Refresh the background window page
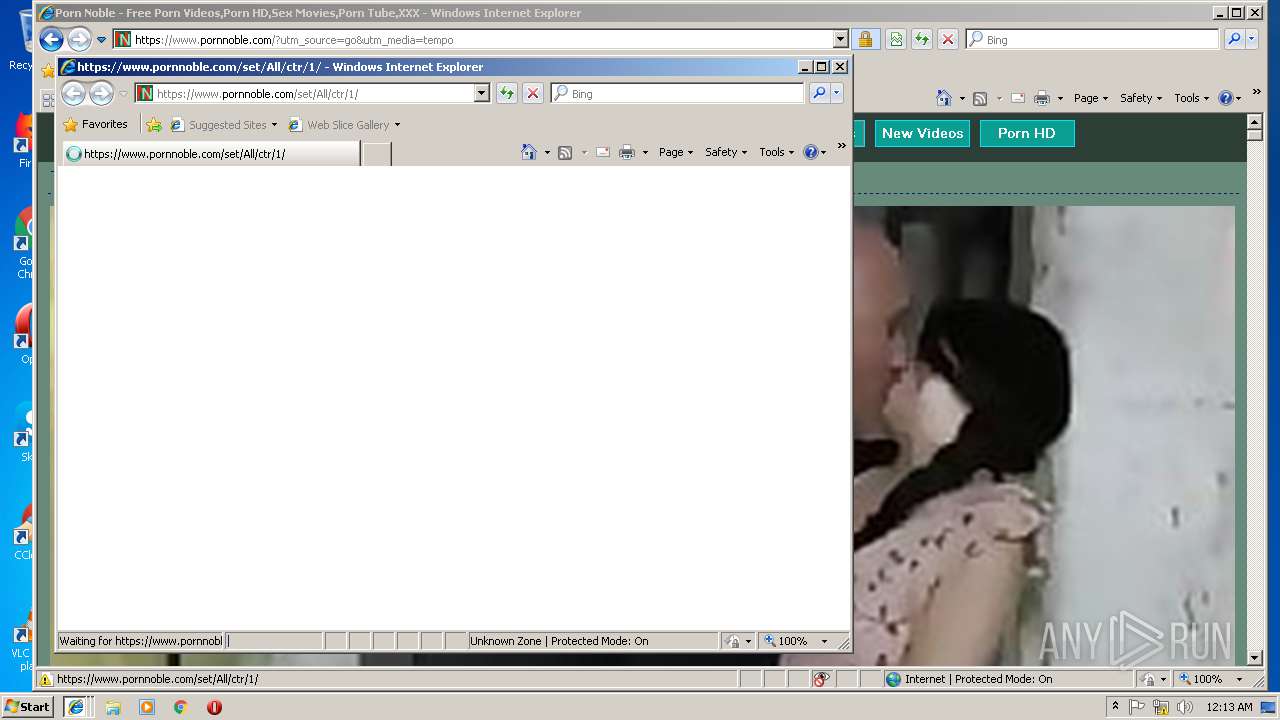This screenshot has width=1280, height=720. [922, 40]
